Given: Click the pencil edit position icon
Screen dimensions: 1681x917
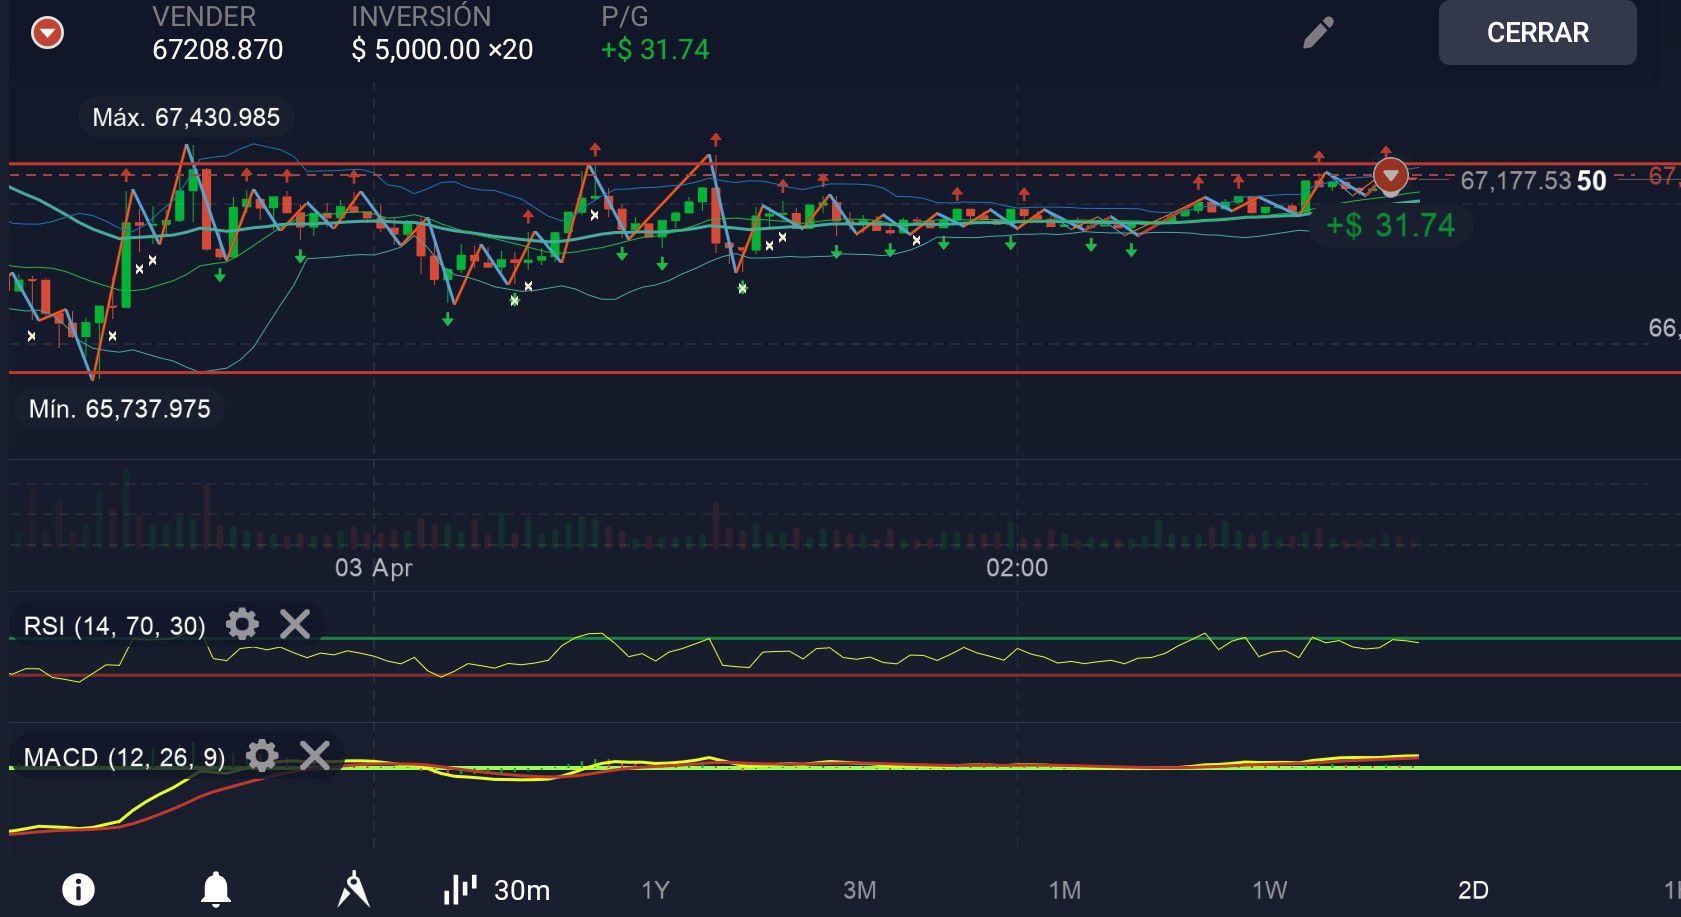Looking at the screenshot, I should (x=1318, y=33).
